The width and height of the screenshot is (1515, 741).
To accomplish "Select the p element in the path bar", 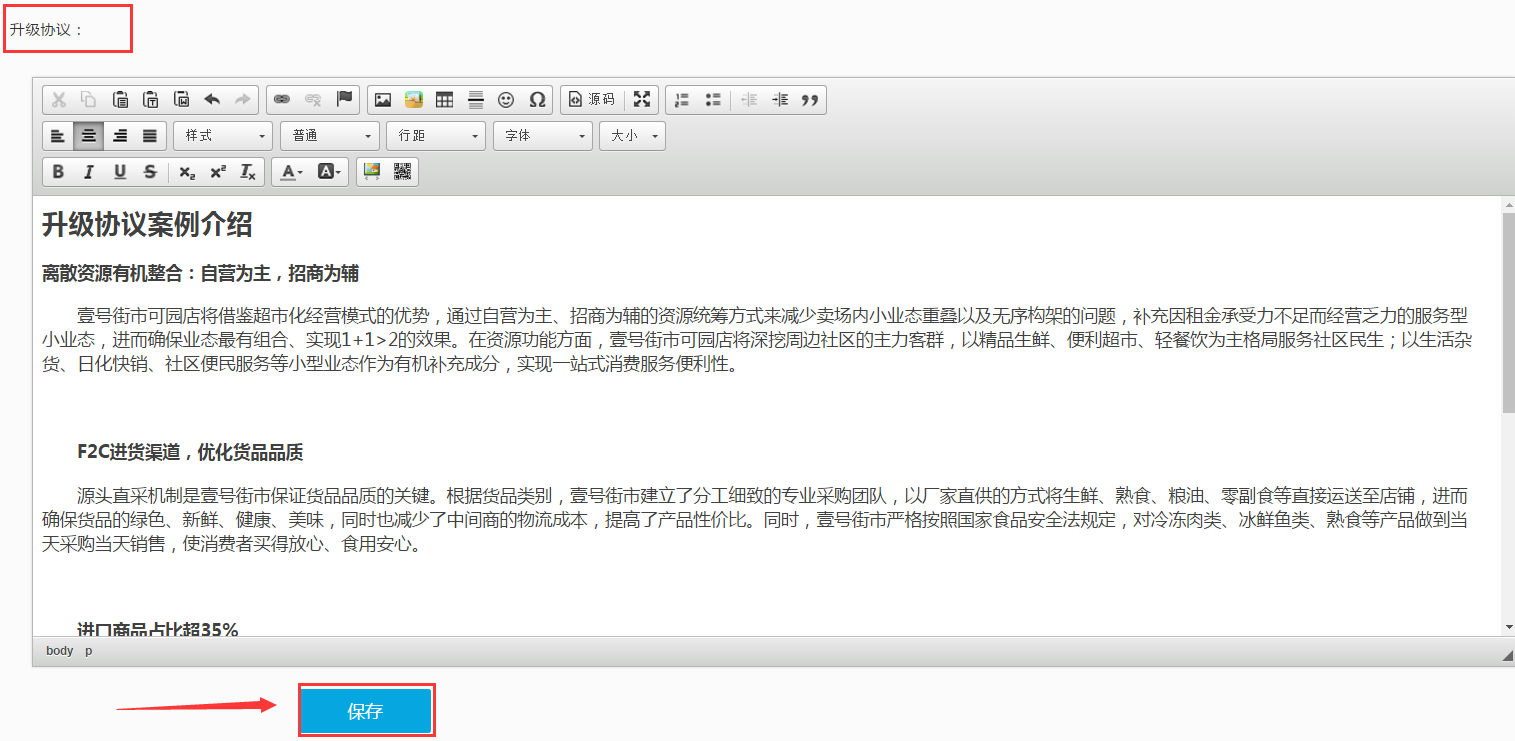I will [x=88, y=651].
